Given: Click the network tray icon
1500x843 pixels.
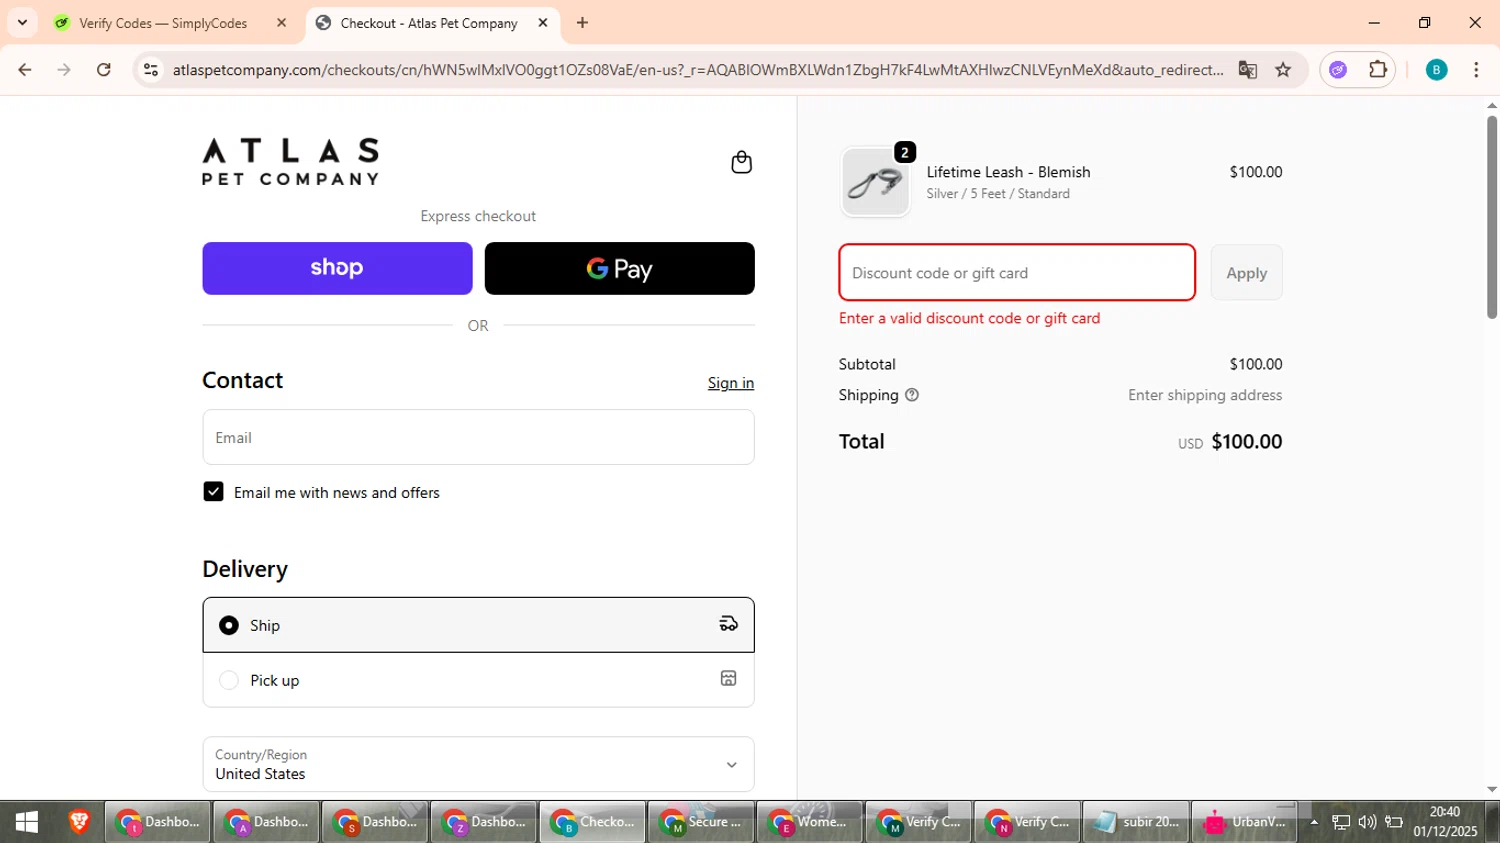Looking at the screenshot, I should coord(1341,822).
